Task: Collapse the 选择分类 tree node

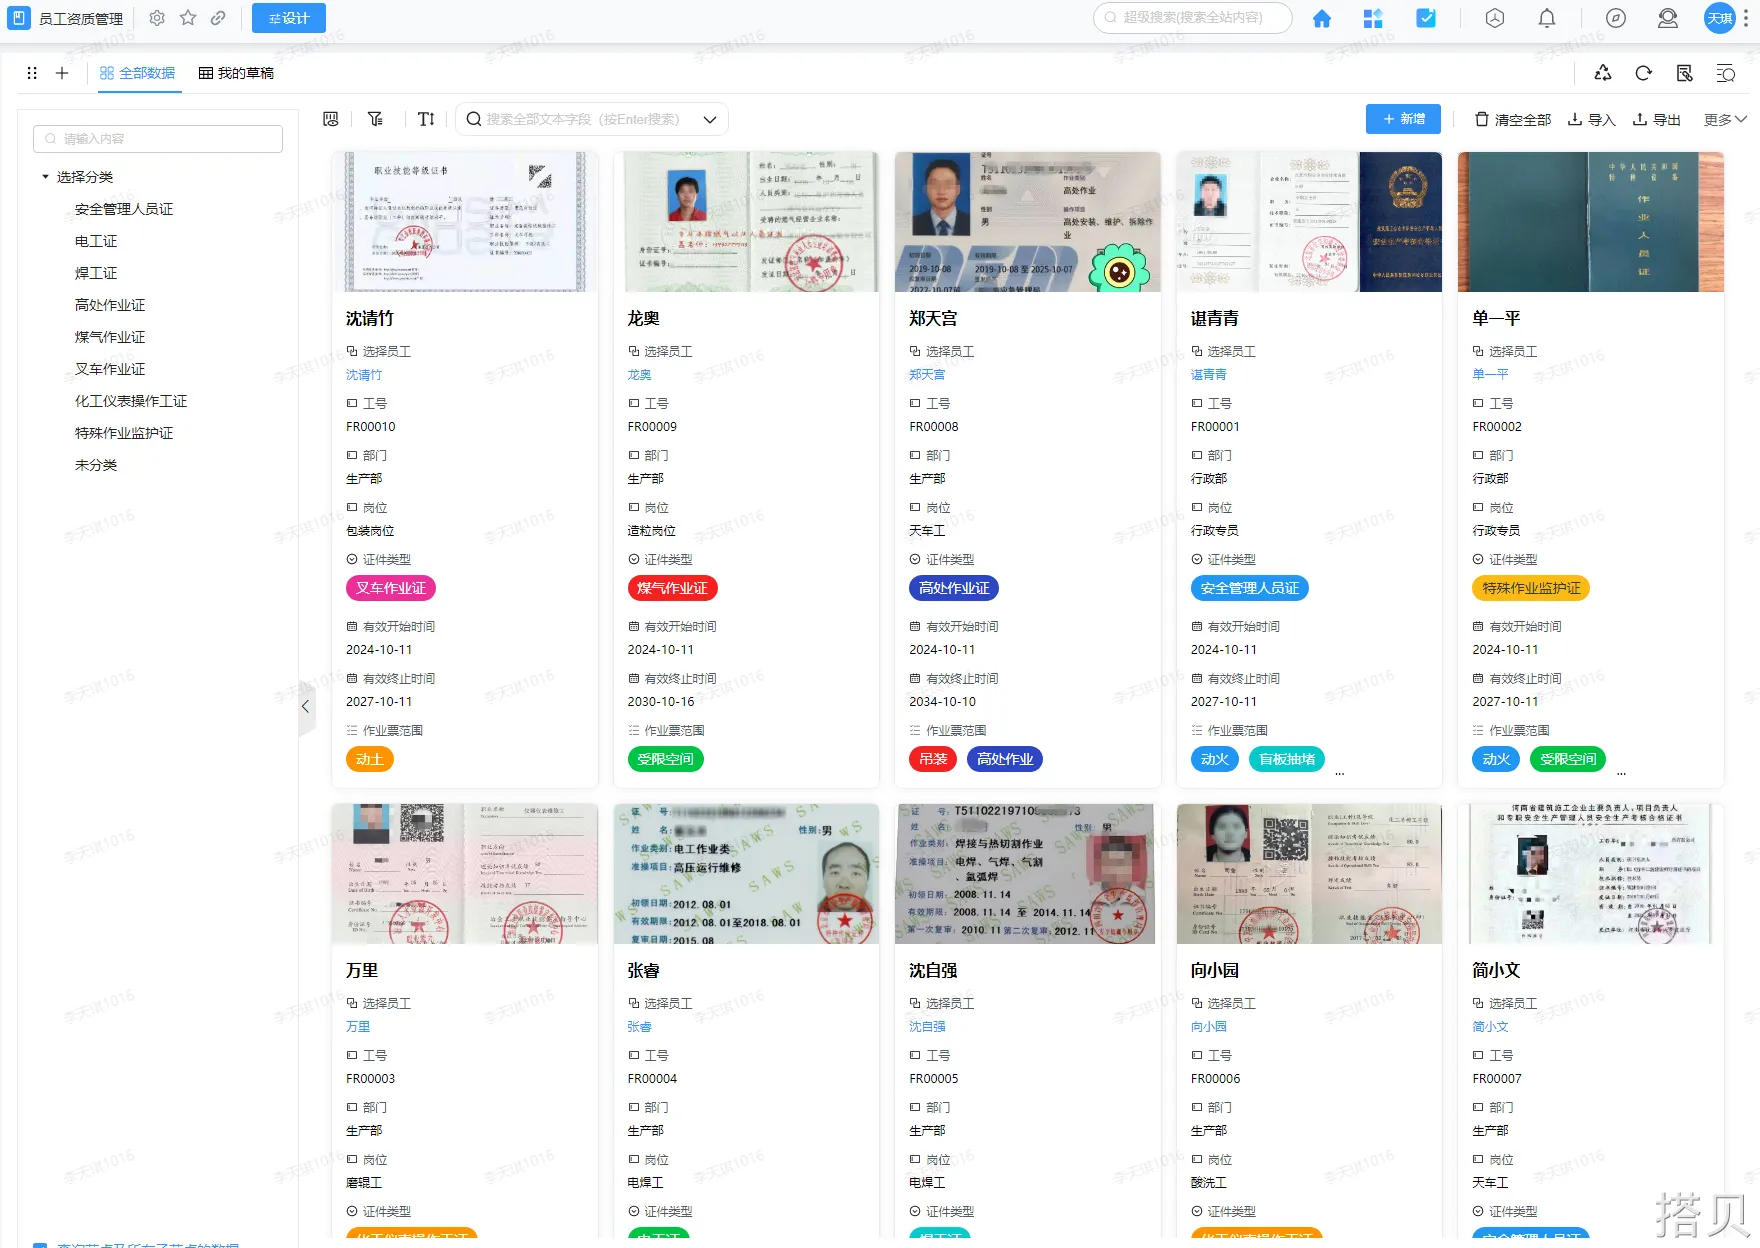Action: (45, 177)
